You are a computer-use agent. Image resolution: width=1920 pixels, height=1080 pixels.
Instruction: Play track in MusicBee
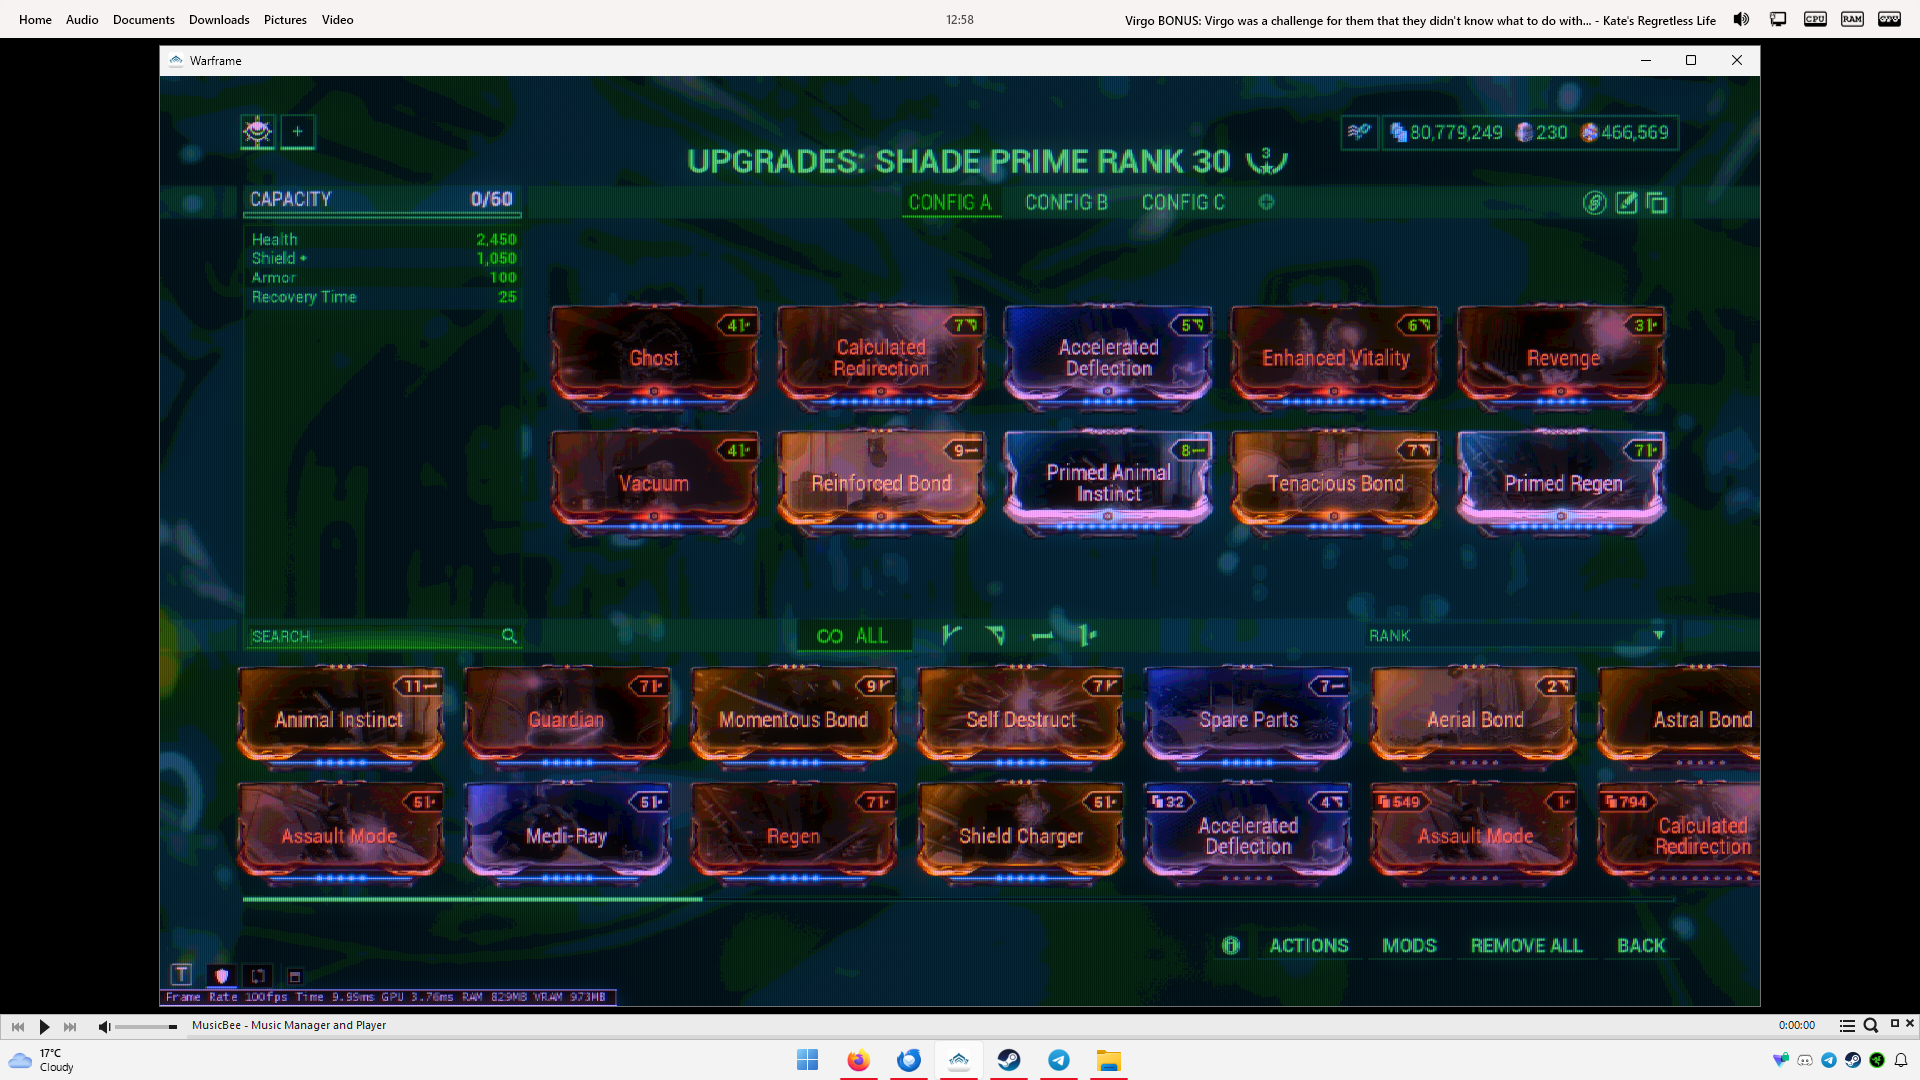(x=44, y=1026)
